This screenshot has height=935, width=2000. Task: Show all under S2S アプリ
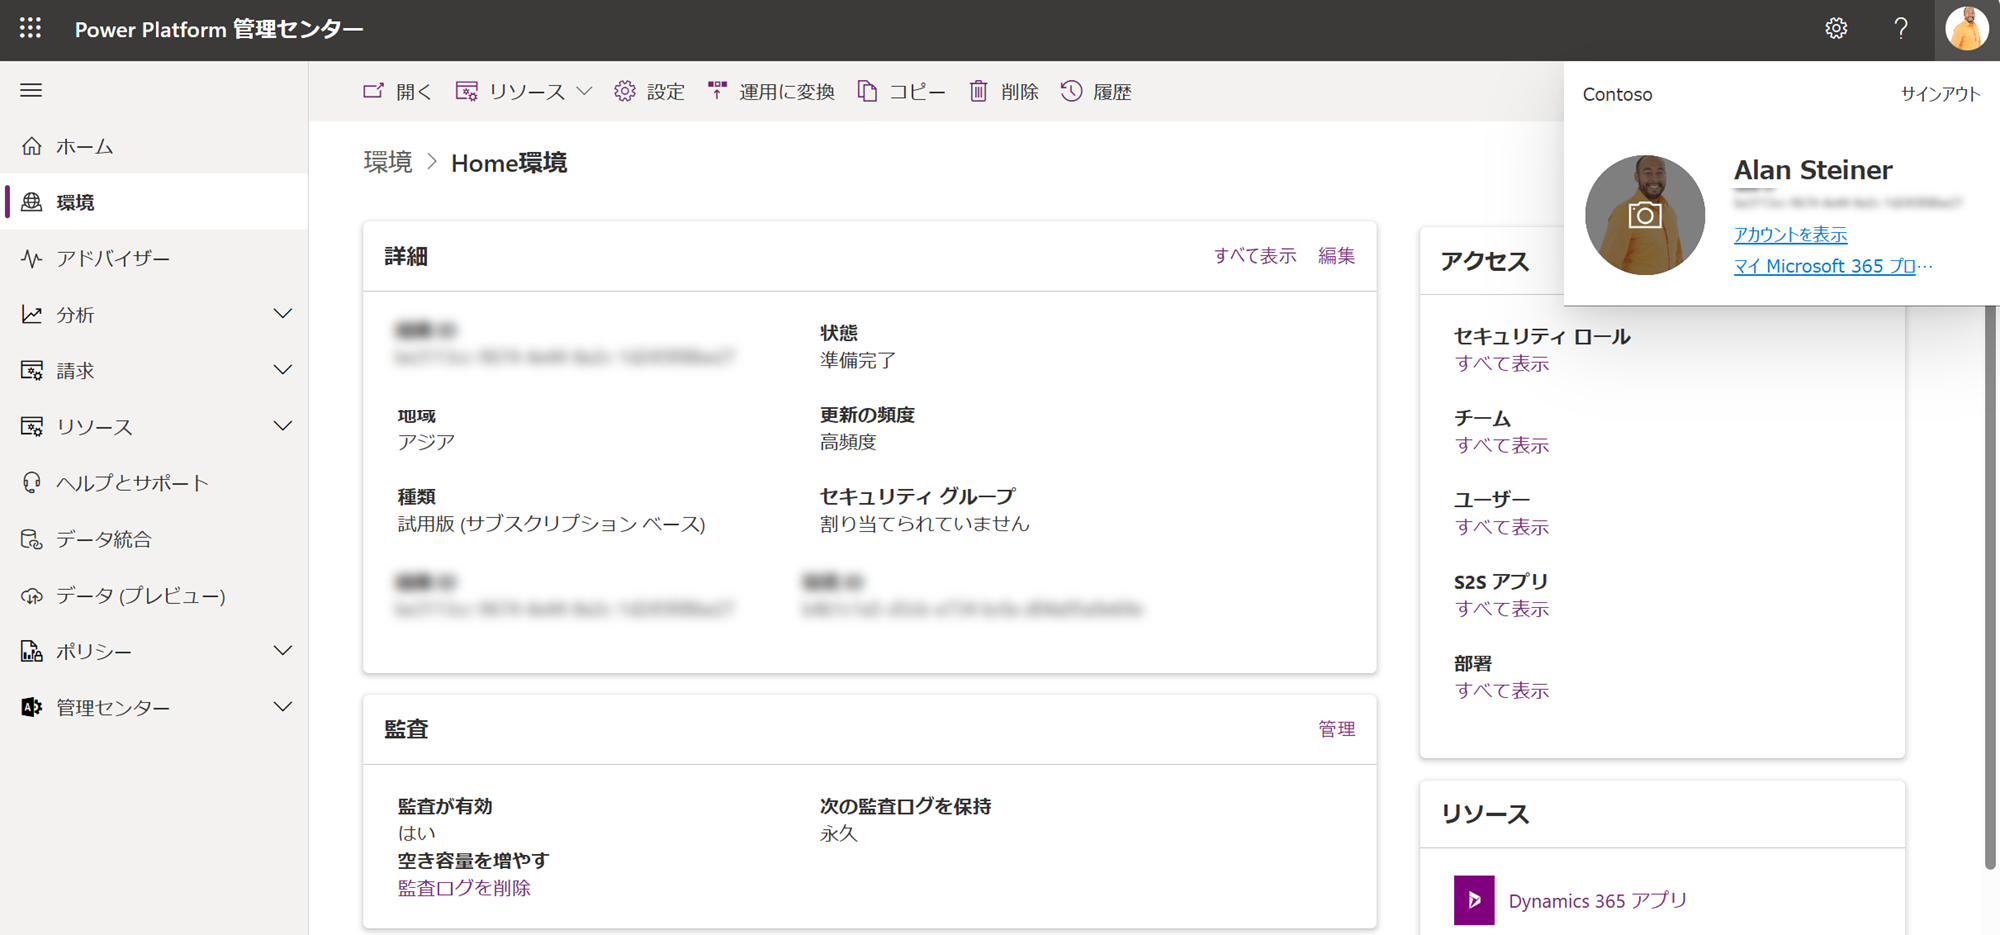pyautogui.click(x=1502, y=609)
